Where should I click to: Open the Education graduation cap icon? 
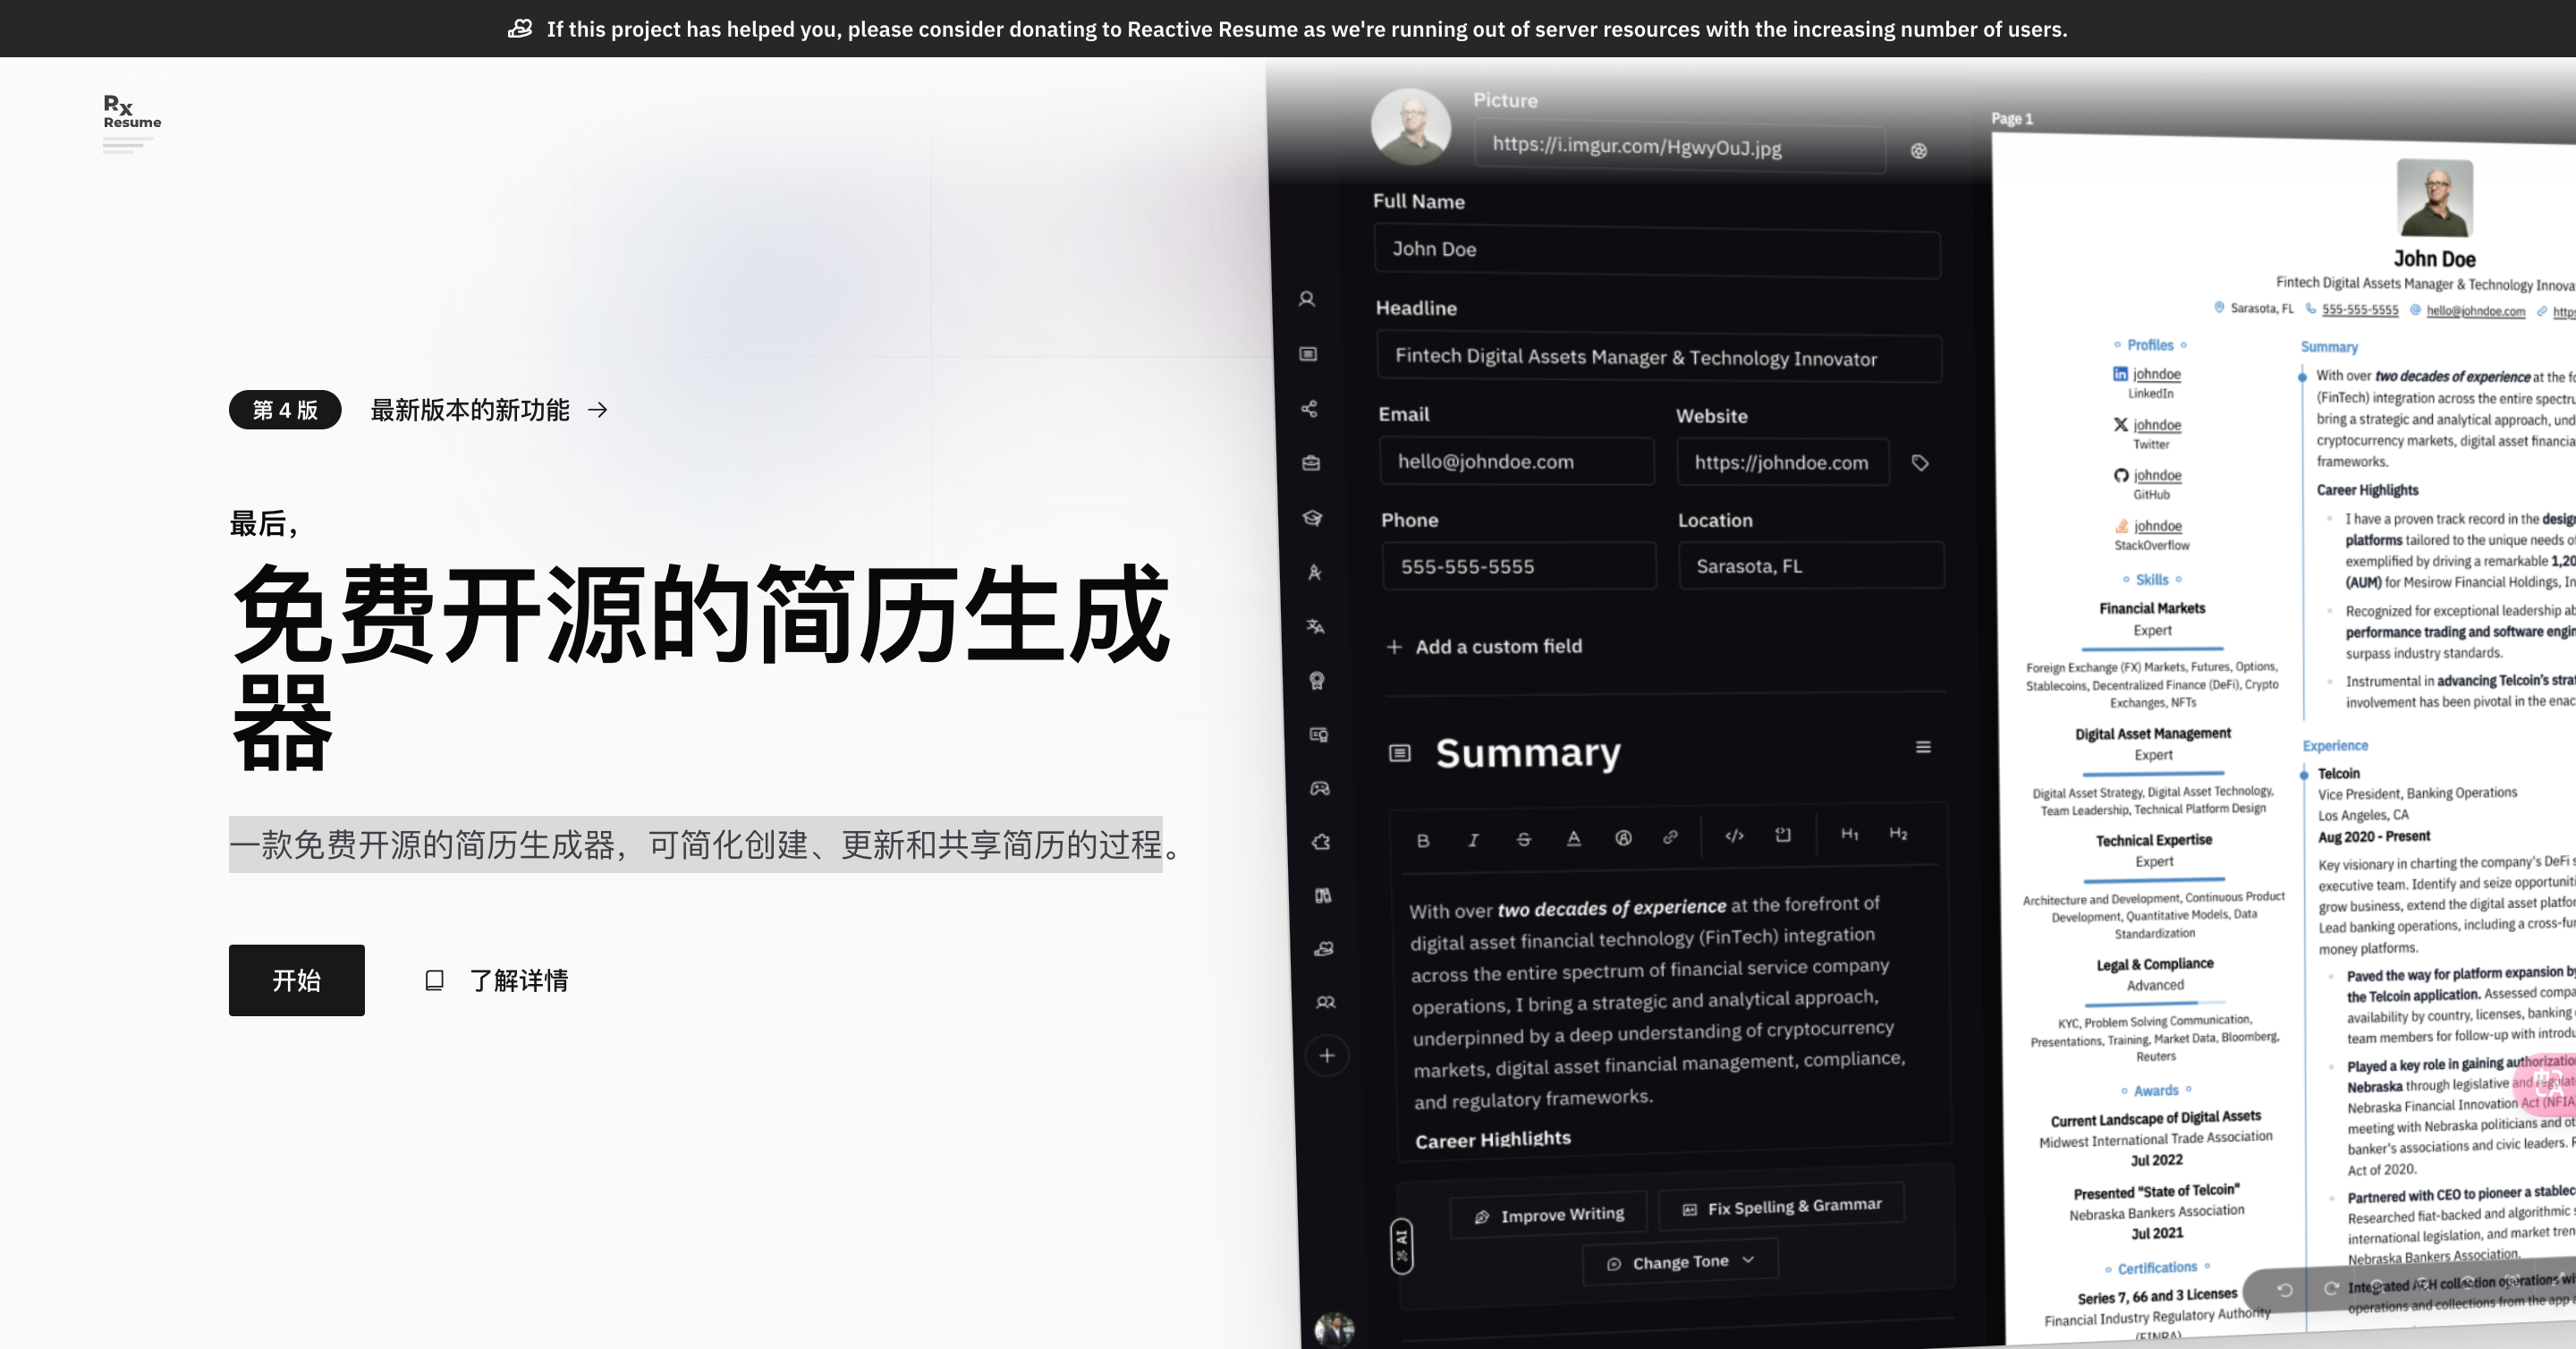[x=1313, y=517]
